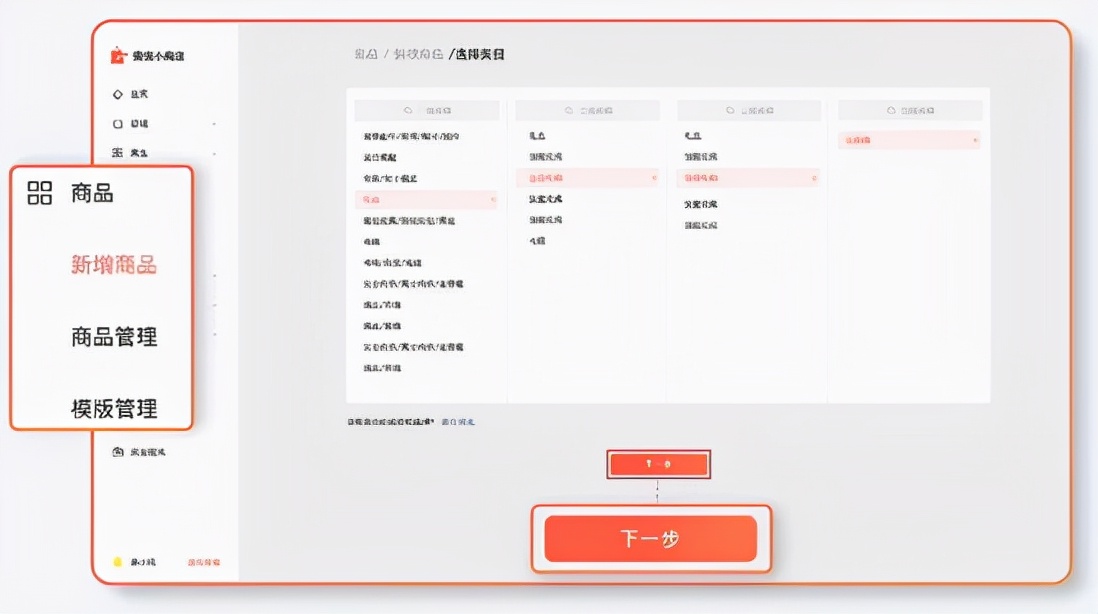The height and width of the screenshot is (614, 1098).
Task: Expand arrow of highlighted row in first column
Action: point(493,200)
